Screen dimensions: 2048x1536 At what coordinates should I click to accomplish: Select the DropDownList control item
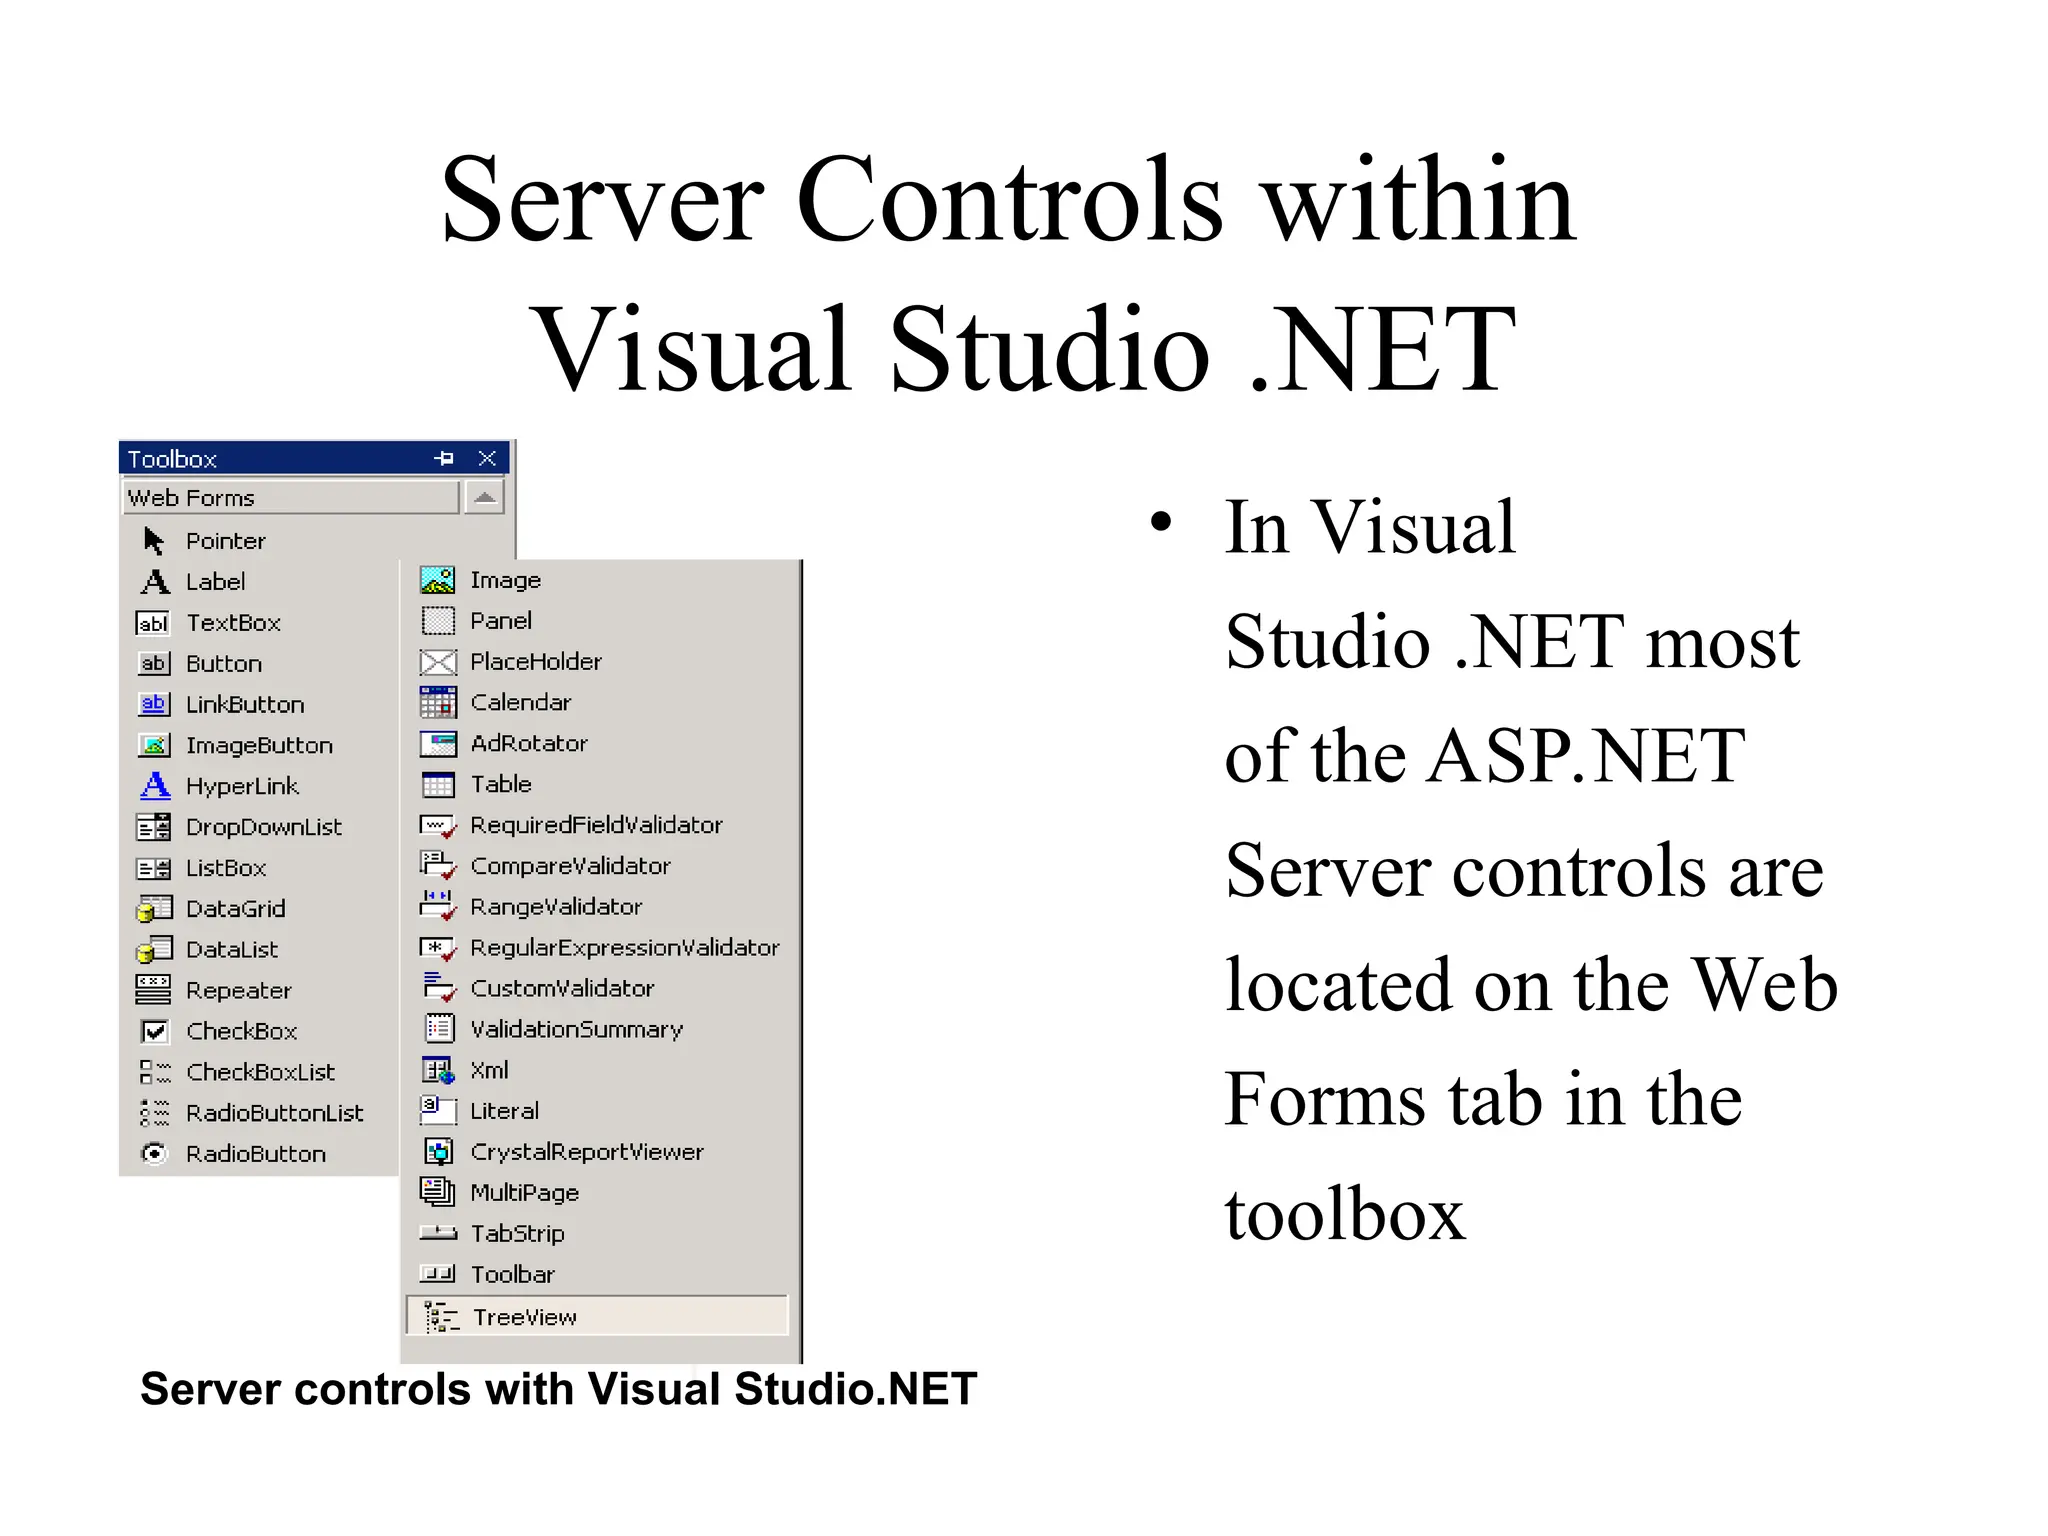pos(263,827)
